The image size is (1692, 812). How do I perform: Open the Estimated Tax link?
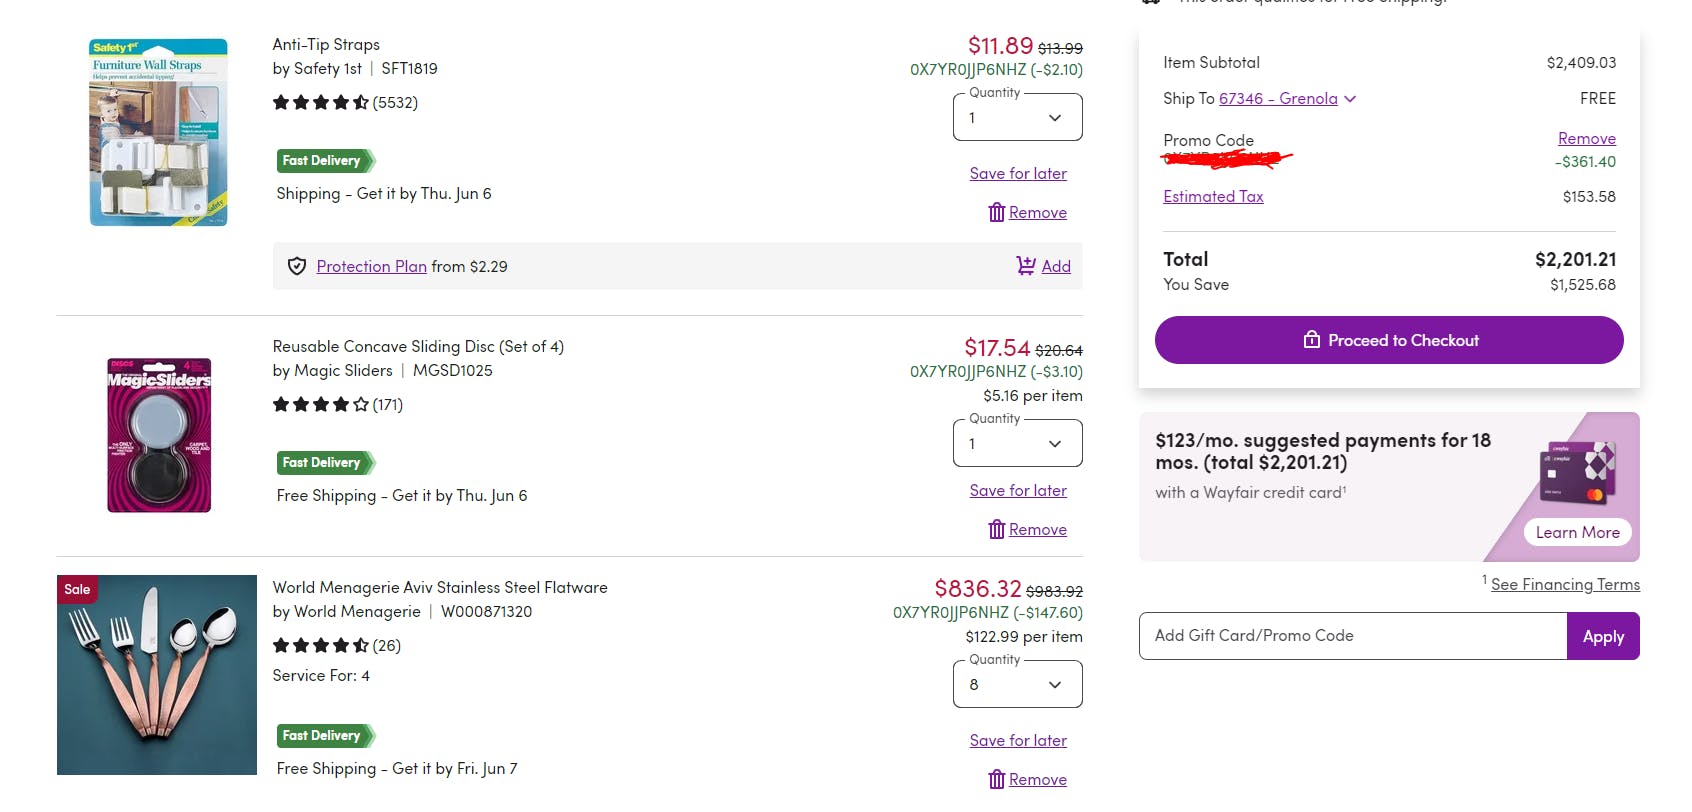click(1213, 196)
